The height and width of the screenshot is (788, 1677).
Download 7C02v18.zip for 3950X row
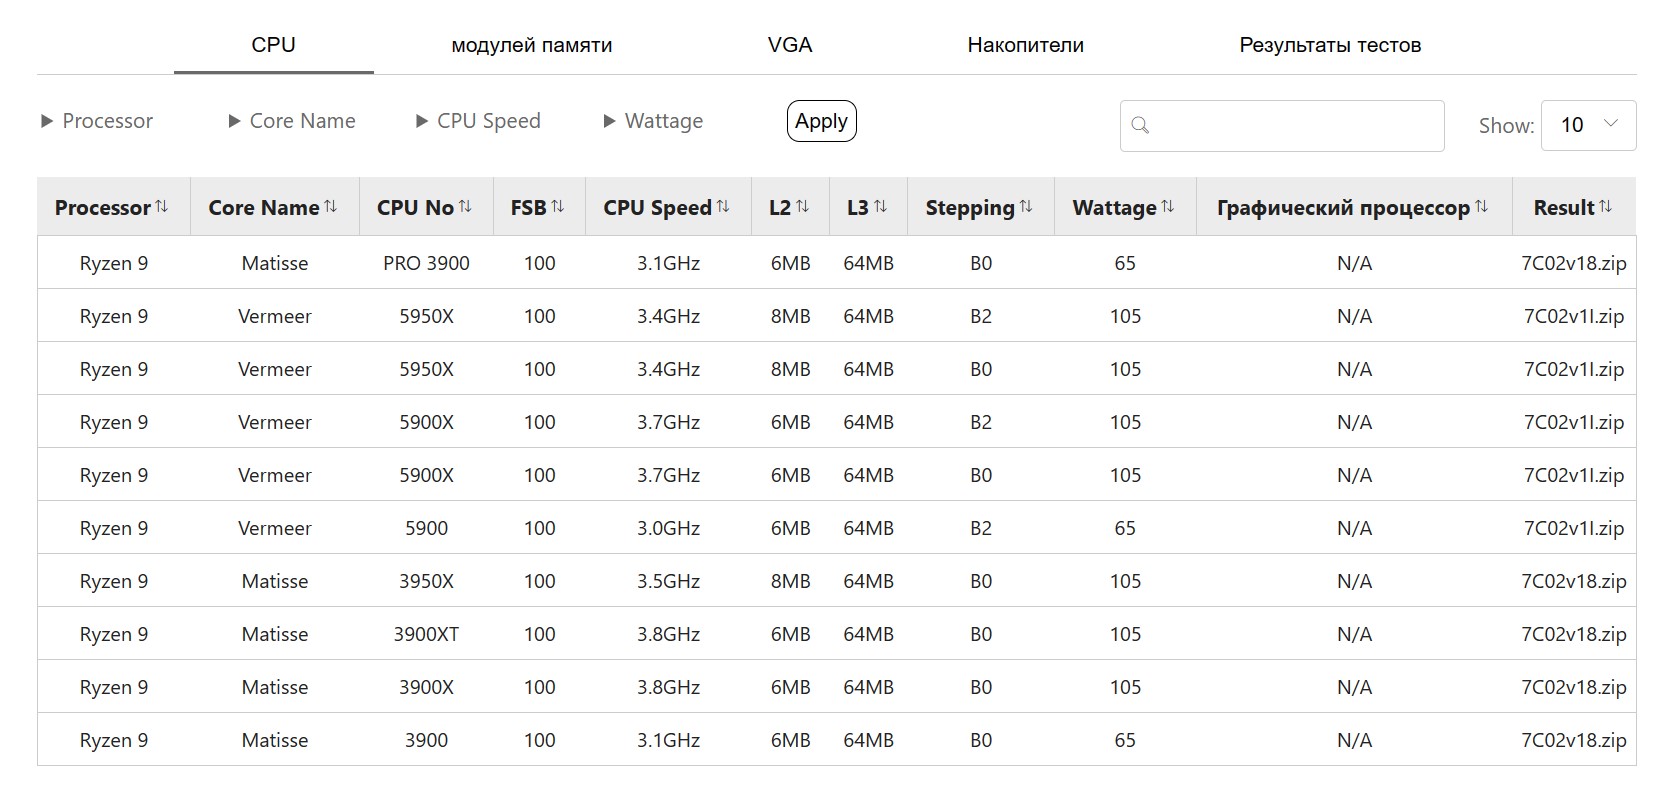(1574, 581)
